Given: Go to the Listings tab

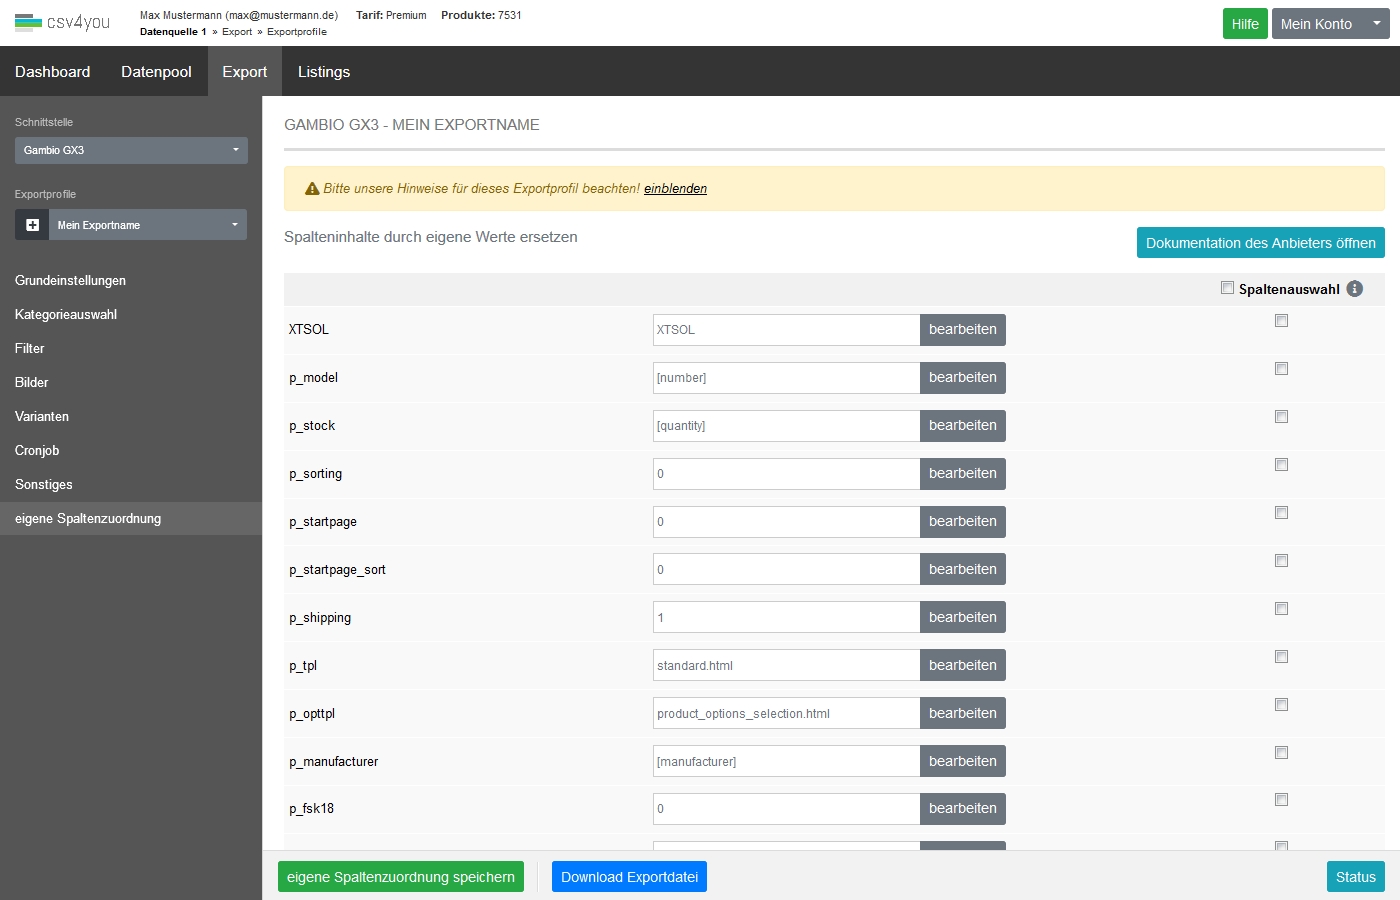Looking at the screenshot, I should [x=324, y=72].
